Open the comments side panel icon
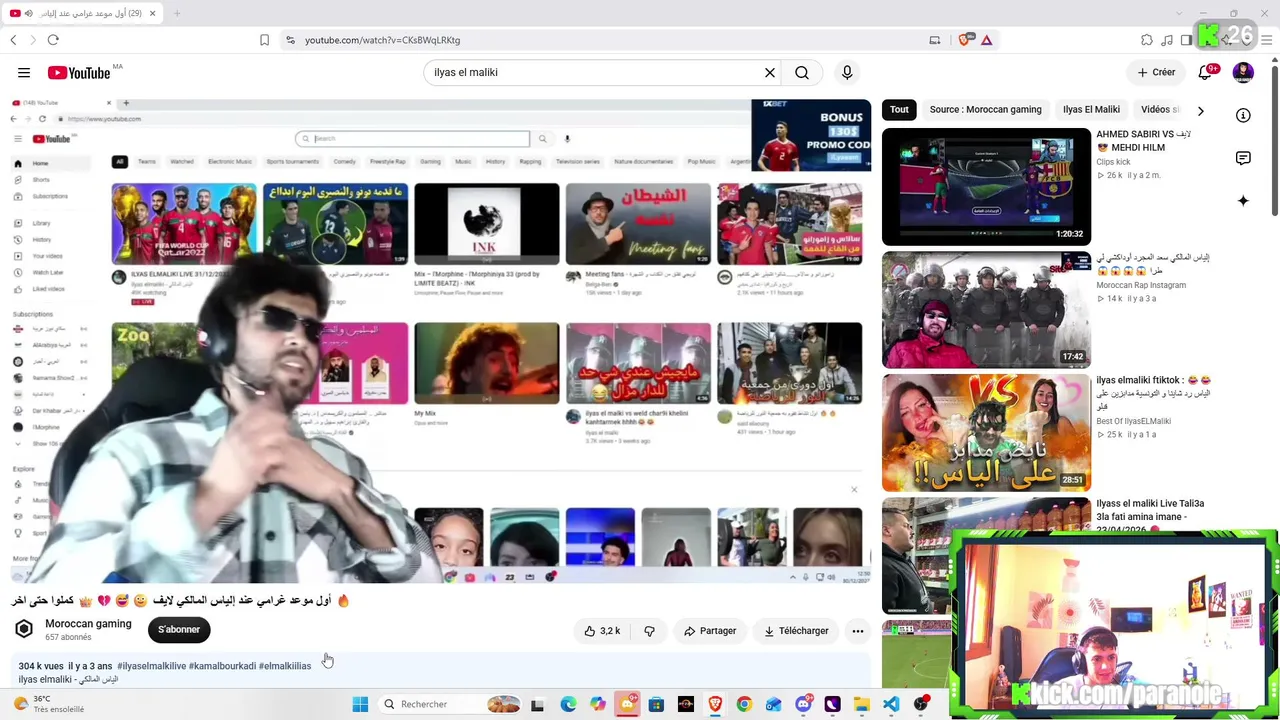1280x720 pixels. pos(1243,158)
